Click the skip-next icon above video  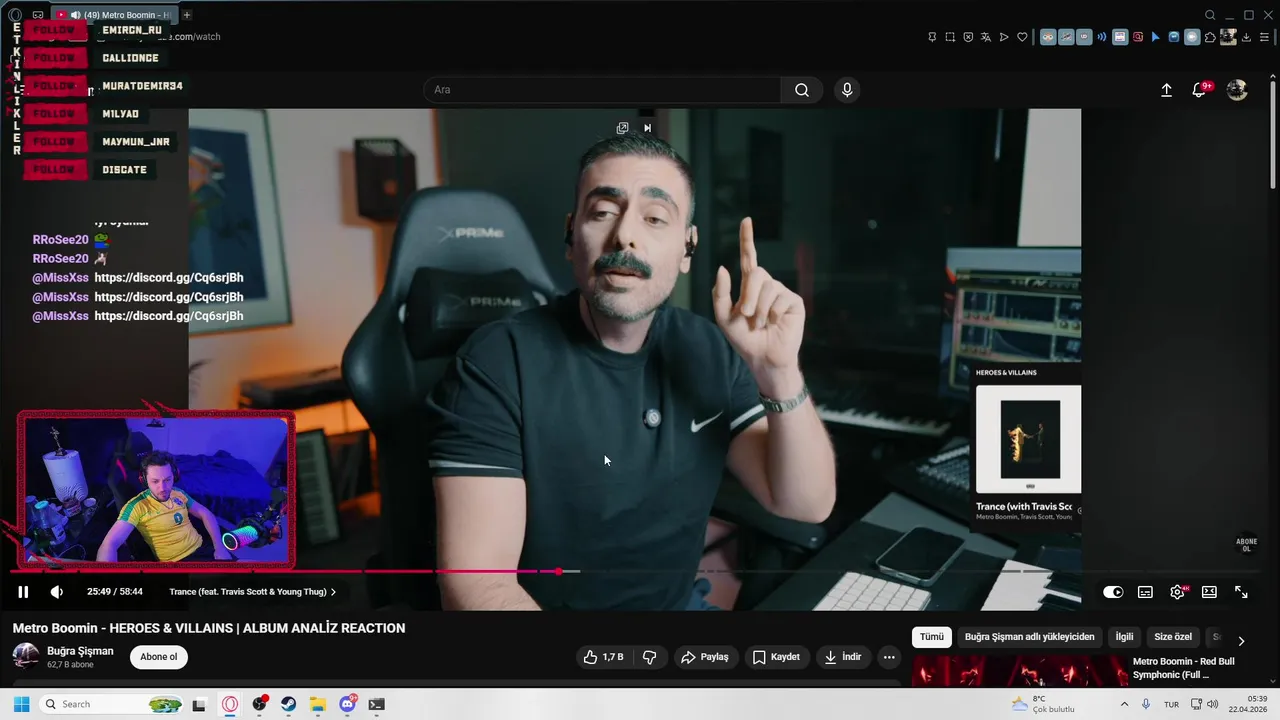click(x=647, y=128)
